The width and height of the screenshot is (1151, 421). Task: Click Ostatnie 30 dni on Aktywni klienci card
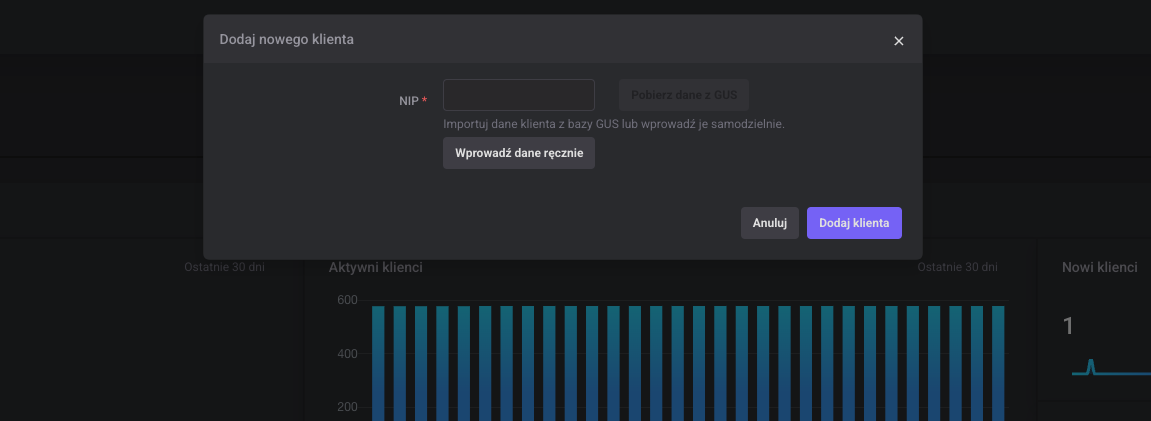(x=957, y=267)
